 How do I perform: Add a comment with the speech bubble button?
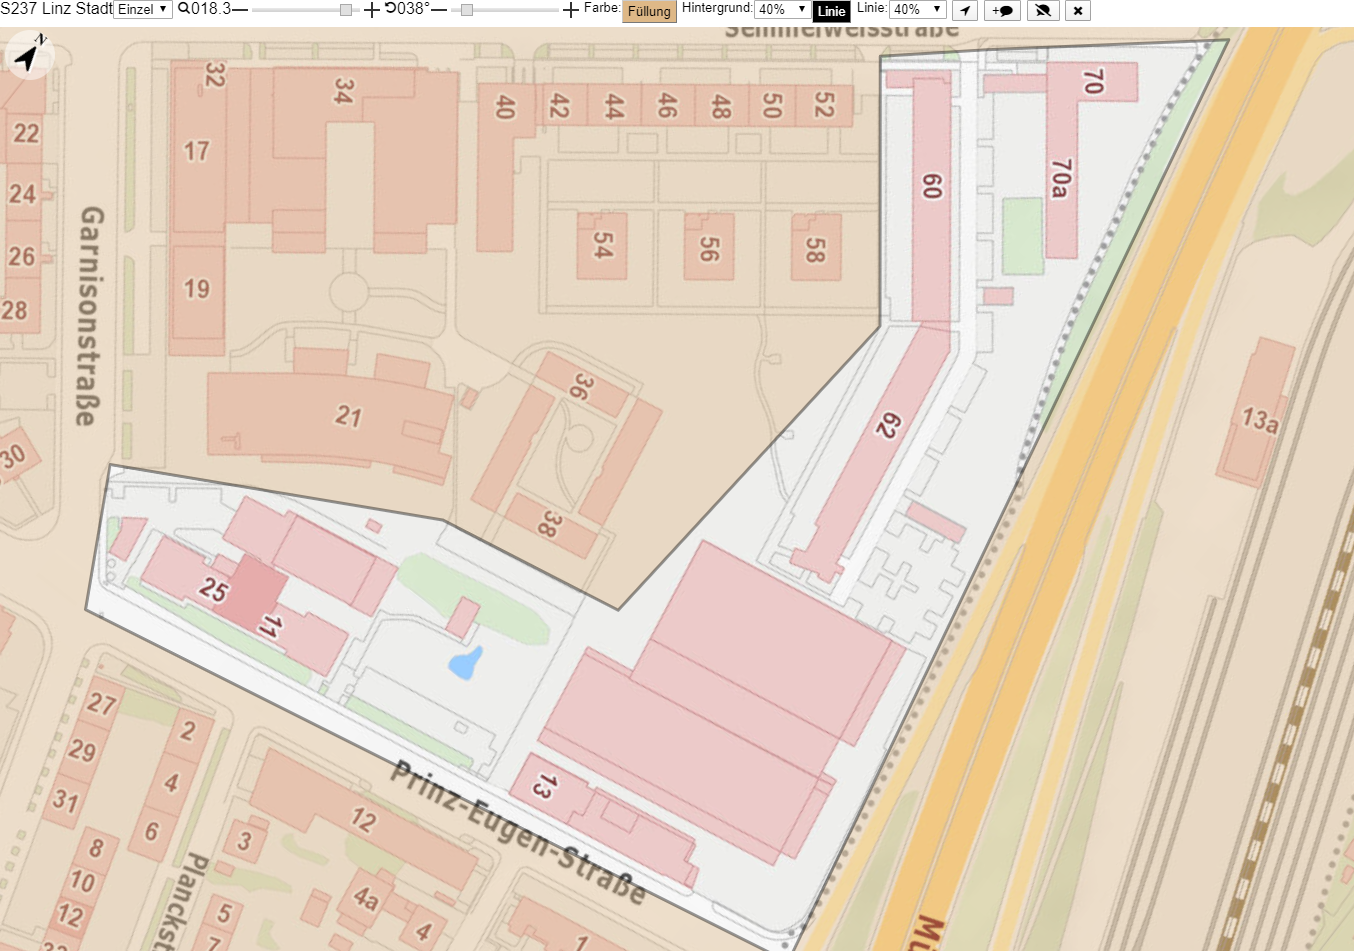click(x=1002, y=11)
